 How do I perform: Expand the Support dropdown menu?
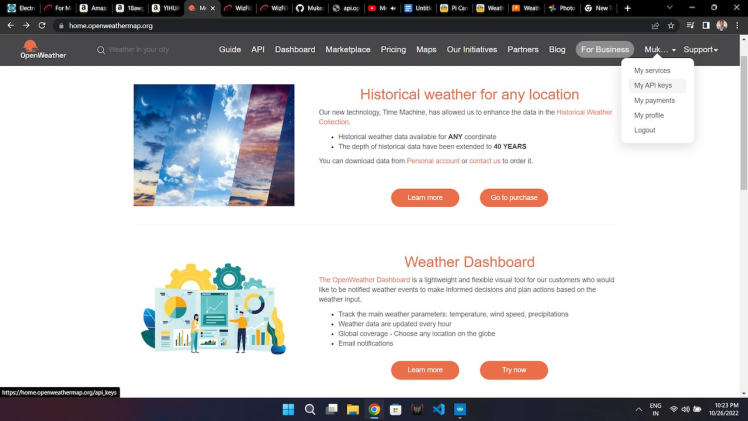pyautogui.click(x=700, y=50)
